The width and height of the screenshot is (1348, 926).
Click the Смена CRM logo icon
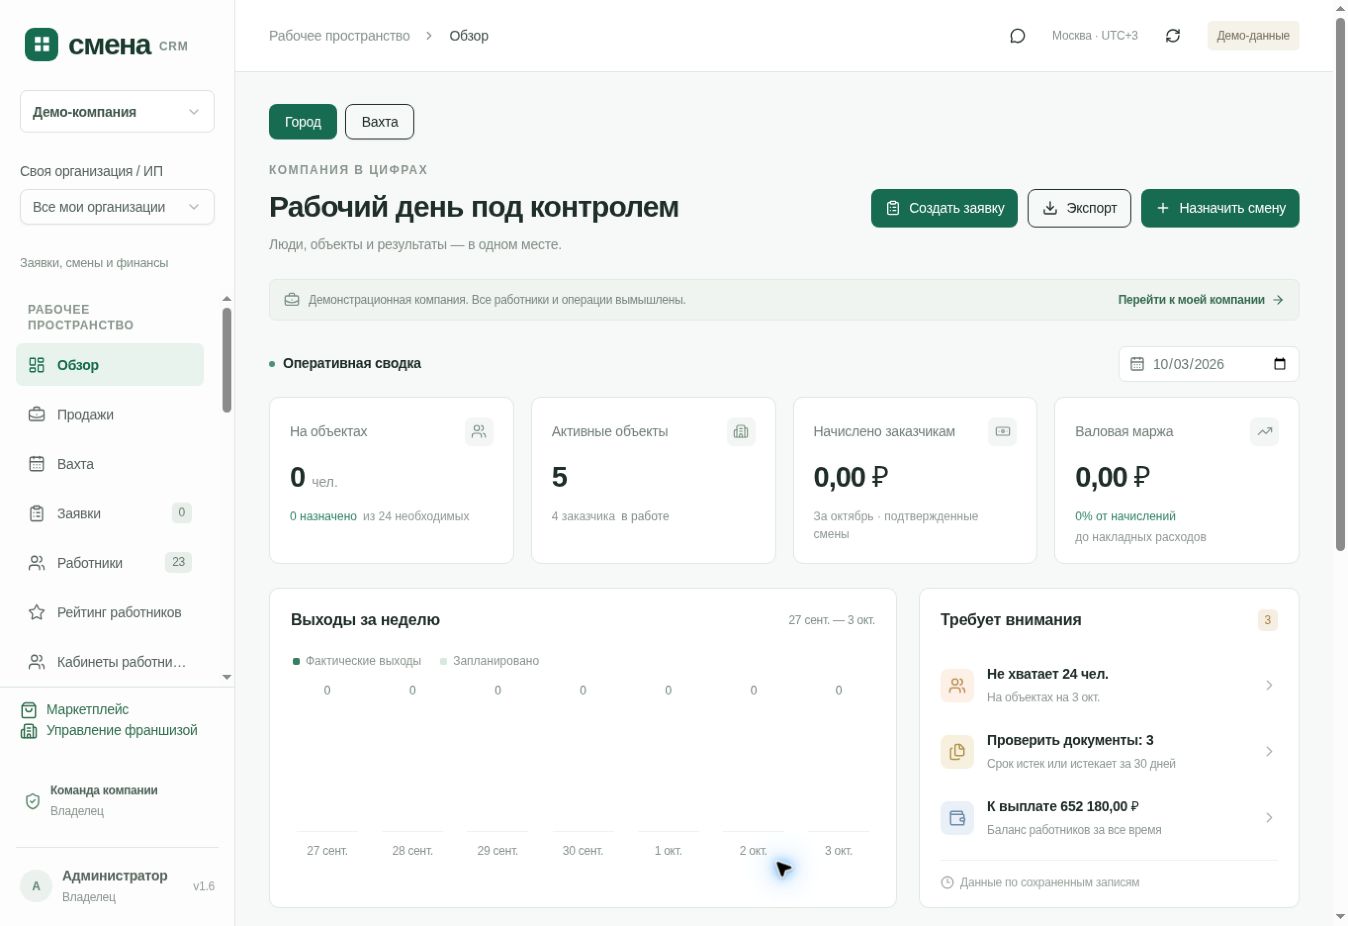[42, 44]
